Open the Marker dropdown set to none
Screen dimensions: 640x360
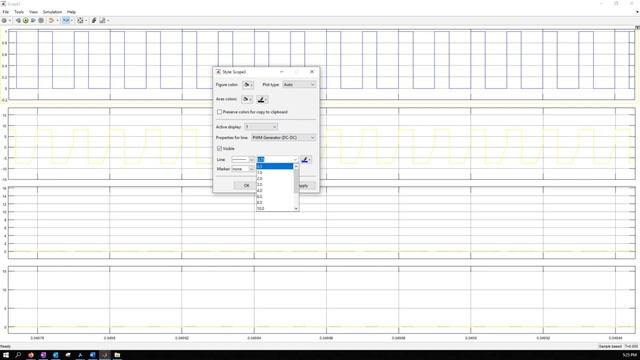(243, 169)
